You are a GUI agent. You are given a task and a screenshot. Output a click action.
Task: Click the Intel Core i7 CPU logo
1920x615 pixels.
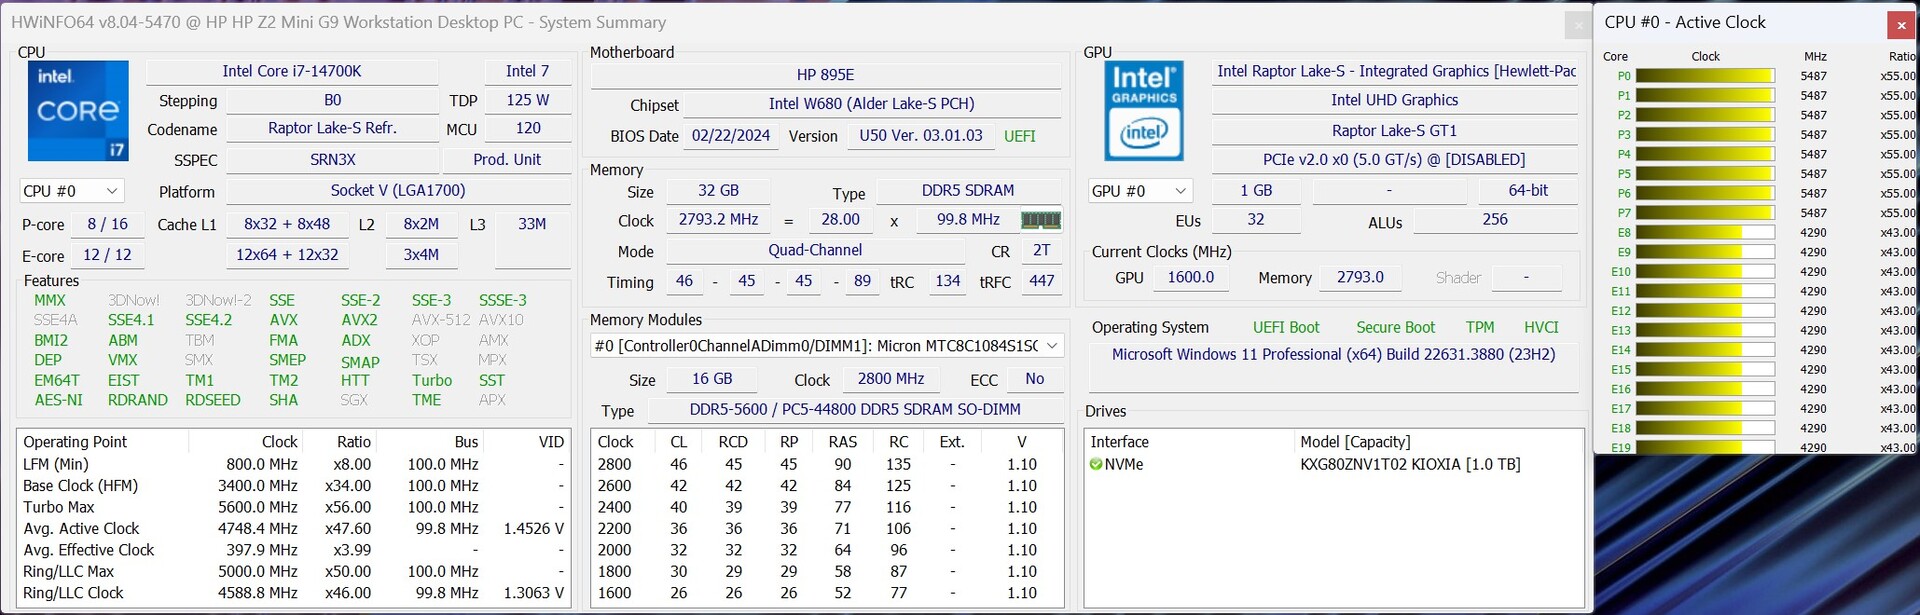pyautogui.click(x=78, y=111)
